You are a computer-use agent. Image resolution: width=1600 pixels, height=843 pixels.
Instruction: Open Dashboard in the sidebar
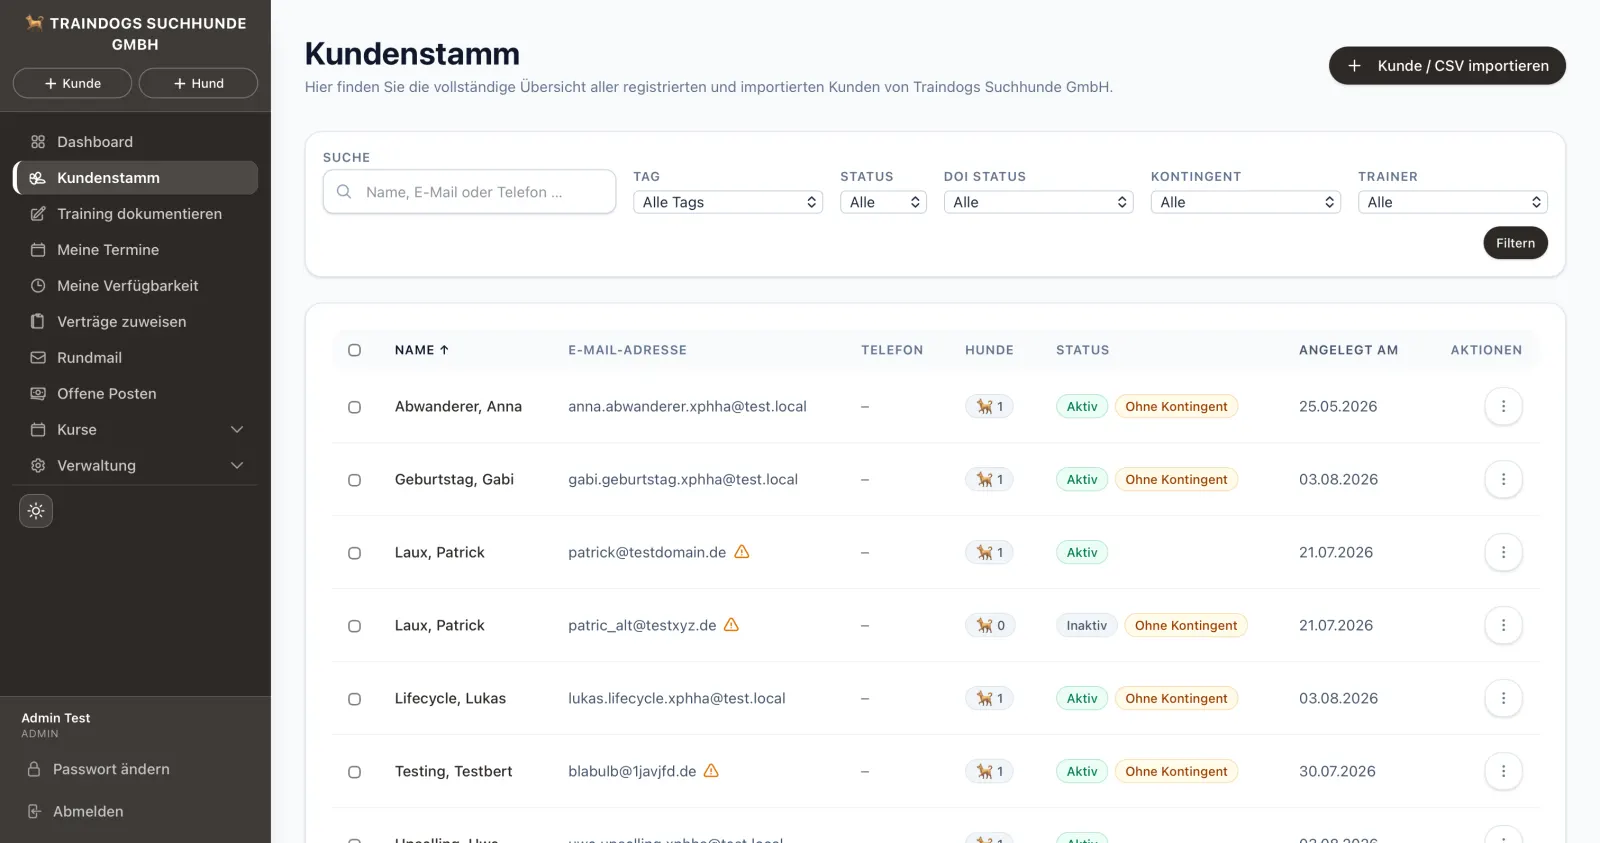pos(135,142)
